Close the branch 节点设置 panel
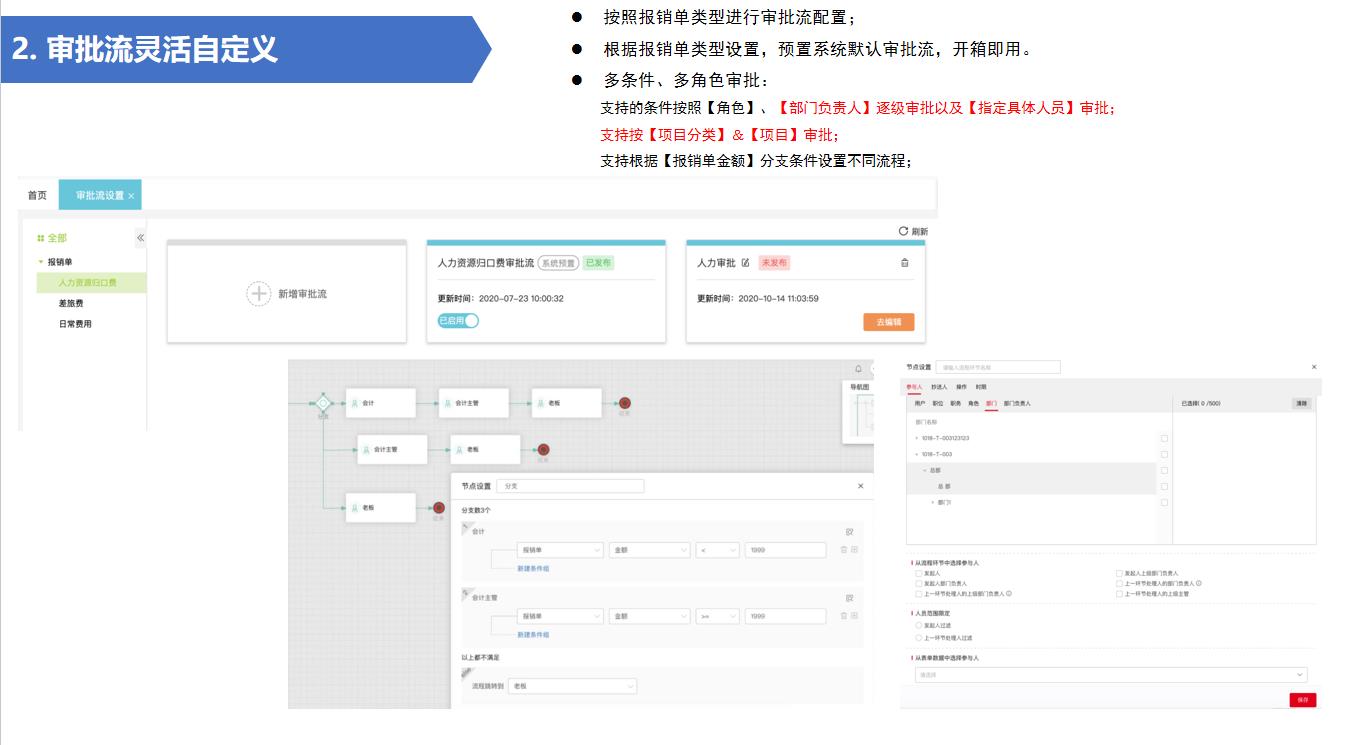Screen dimensions: 1363x745 point(860,486)
